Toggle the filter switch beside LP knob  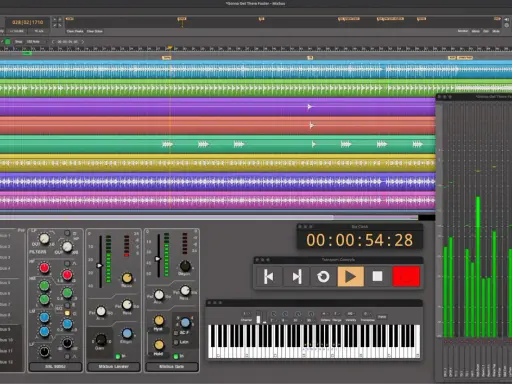[x=67, y=233]
